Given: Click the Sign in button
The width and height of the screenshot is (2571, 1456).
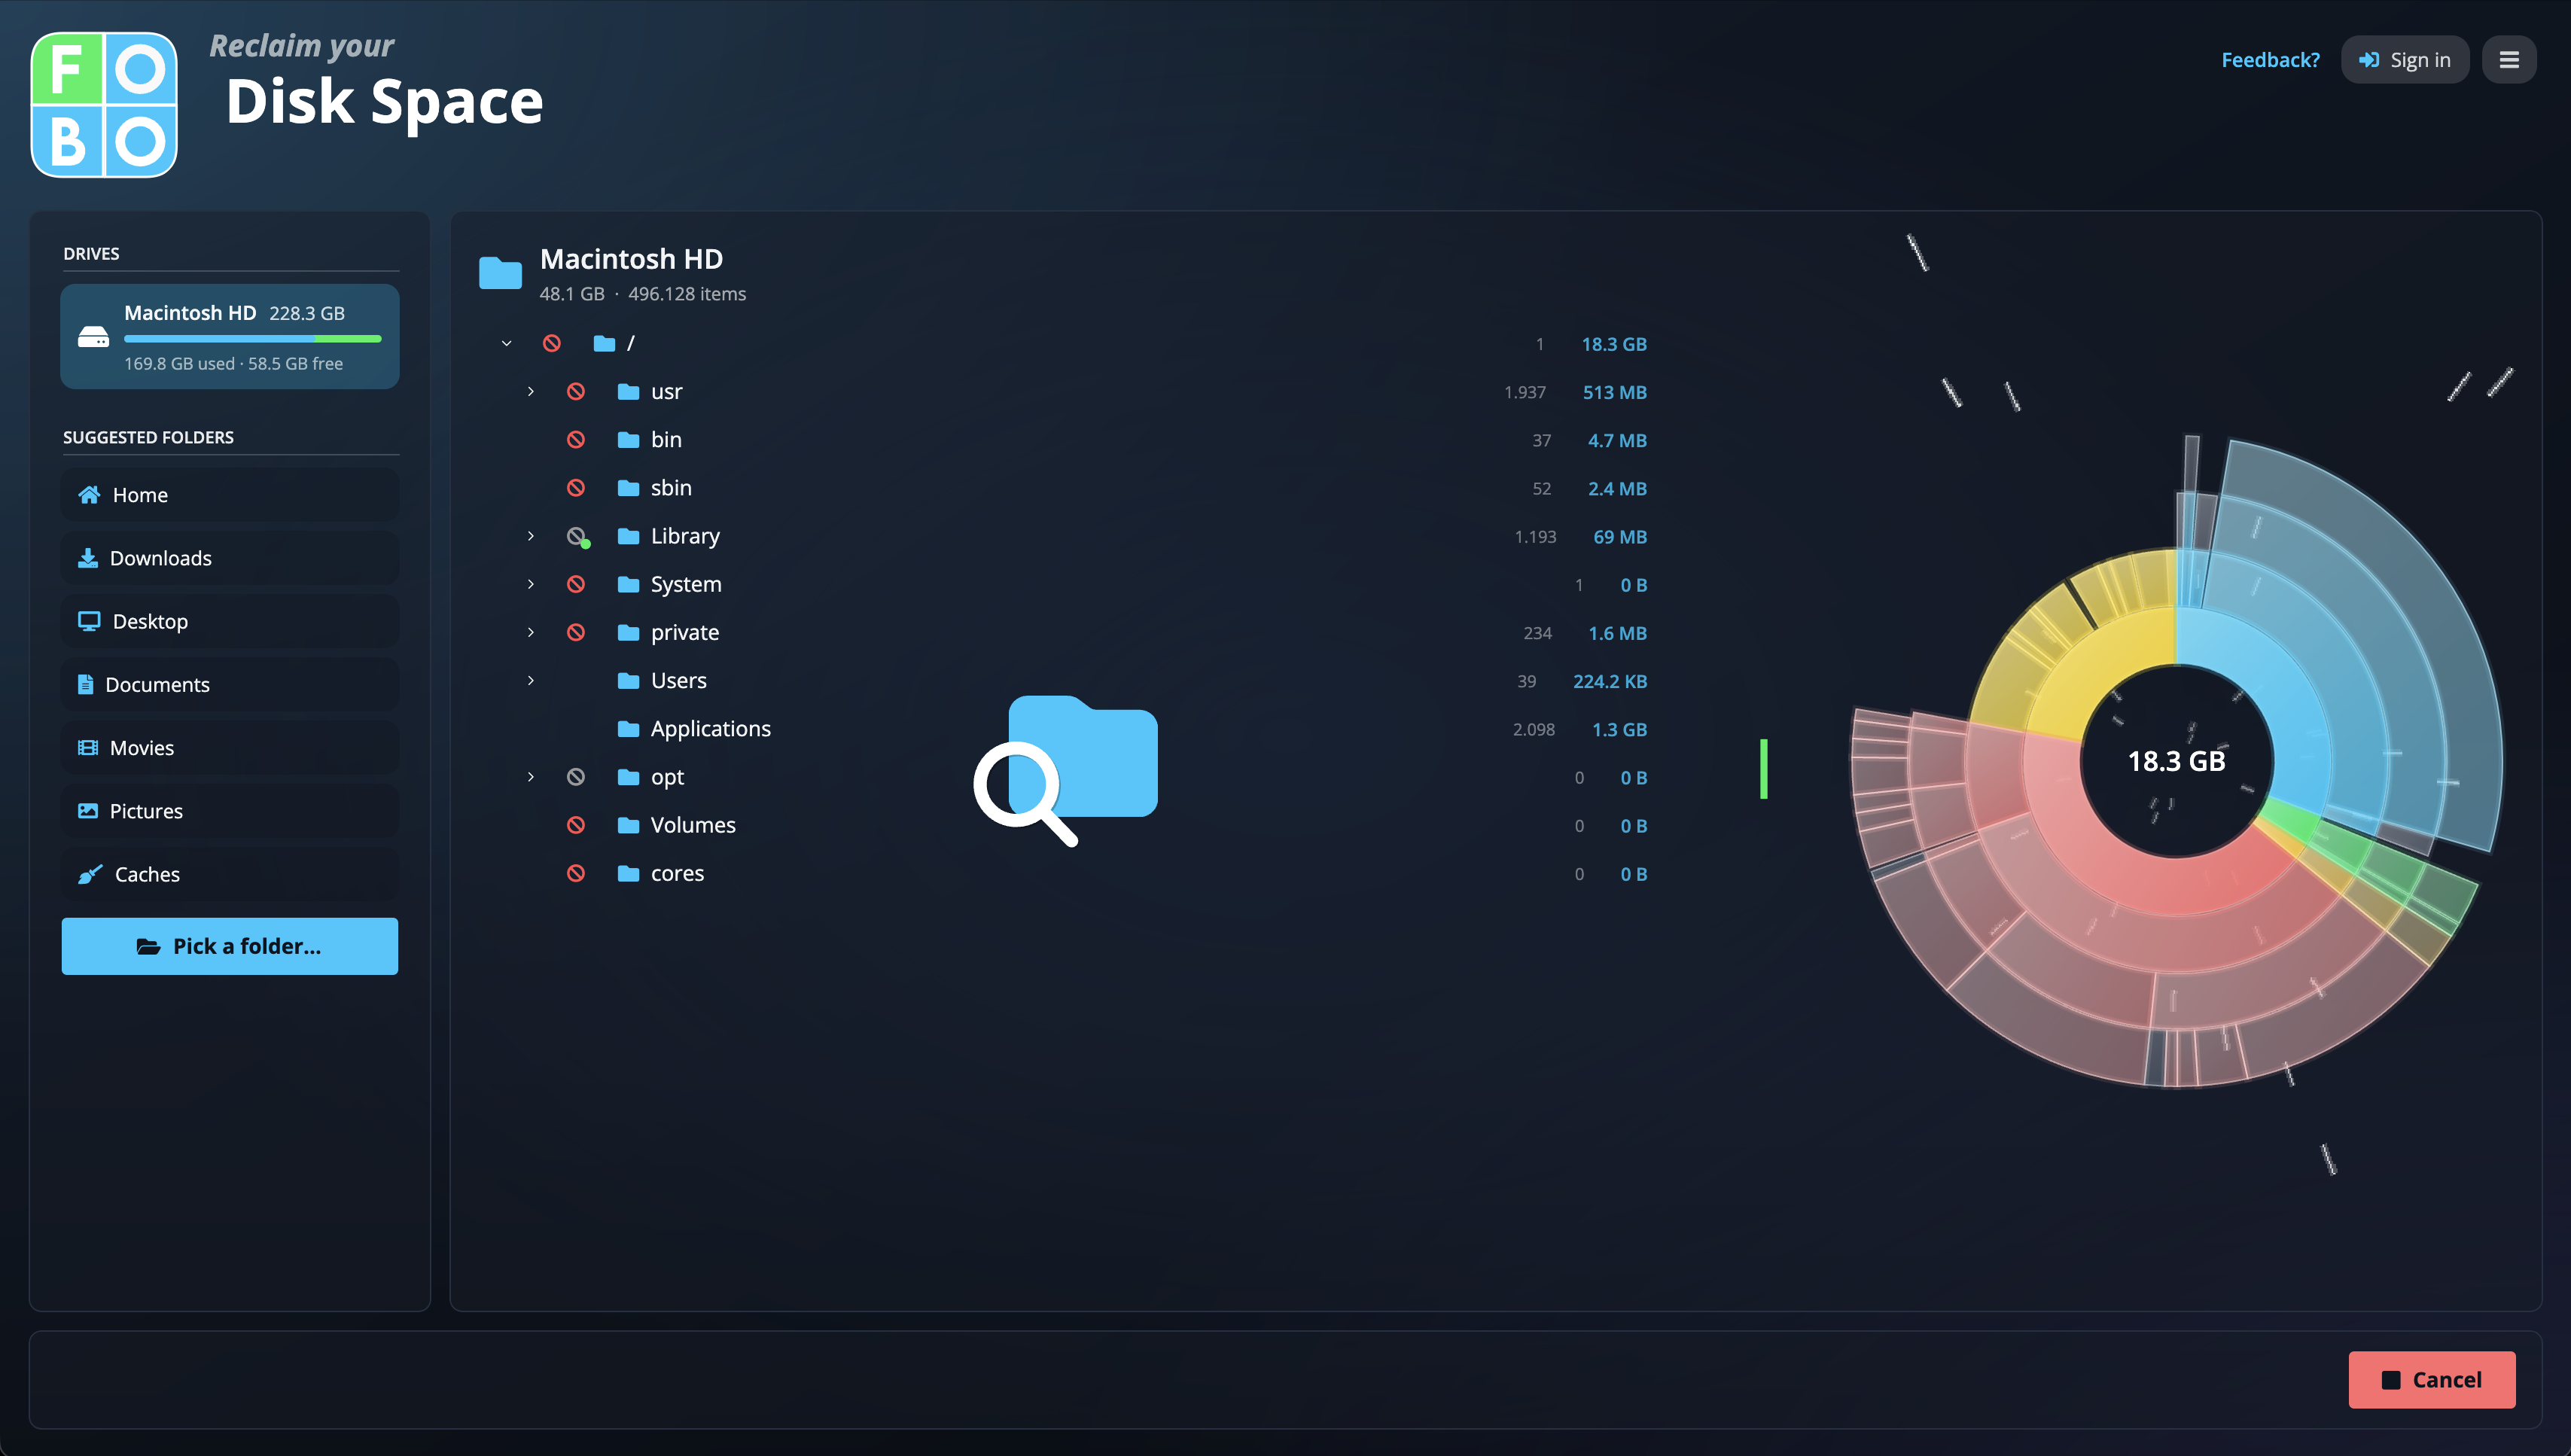Looking at the screenshot, I should click(2404, 60).
